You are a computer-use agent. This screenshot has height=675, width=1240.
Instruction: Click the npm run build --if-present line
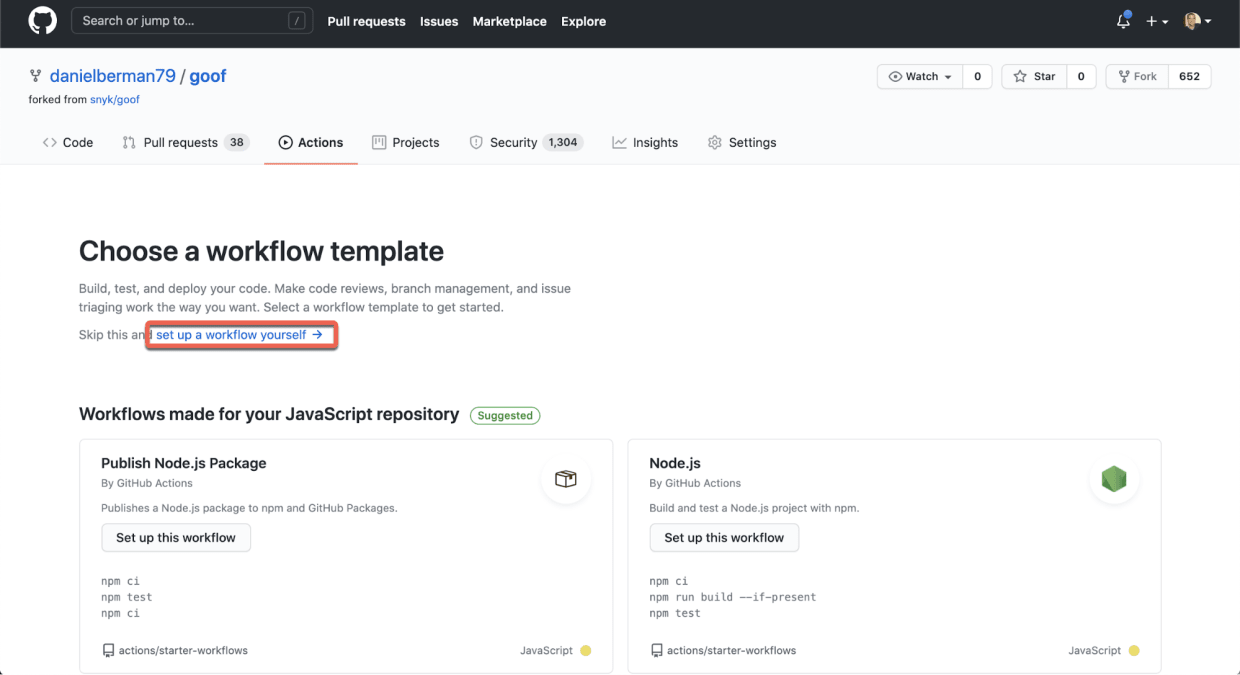[733, 597]
